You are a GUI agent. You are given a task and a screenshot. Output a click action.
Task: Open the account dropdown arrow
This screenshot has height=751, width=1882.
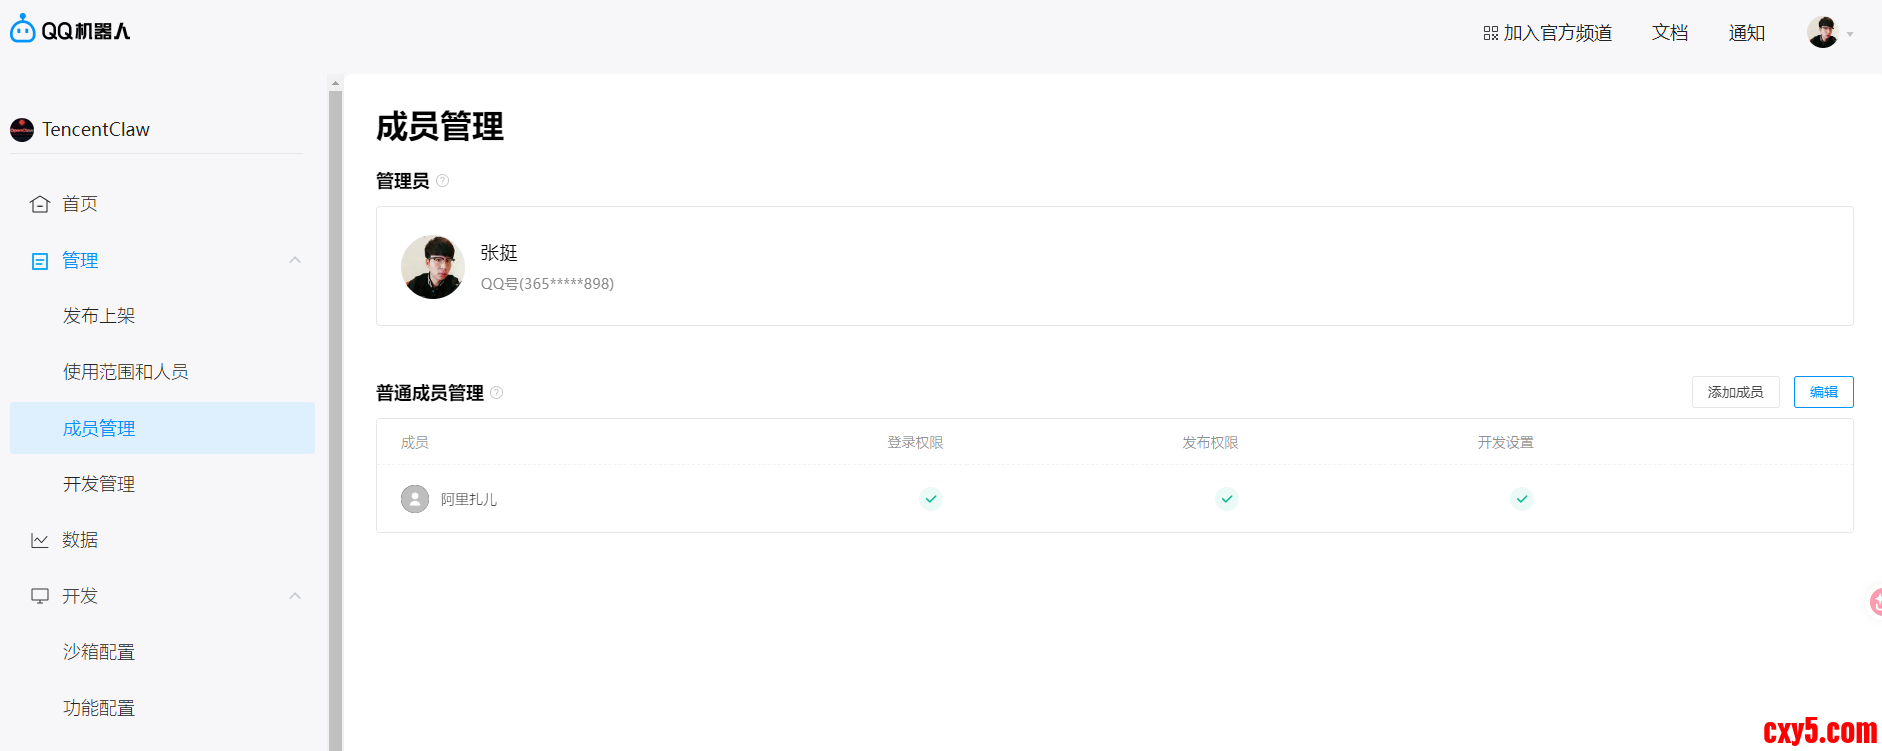1850,34
